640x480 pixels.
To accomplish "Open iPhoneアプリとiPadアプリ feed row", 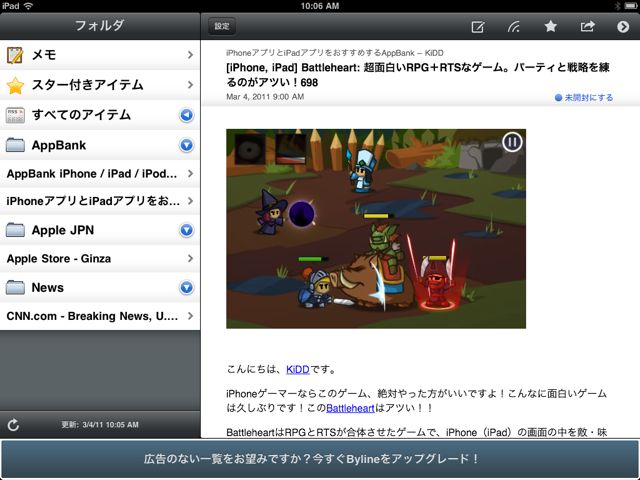I will (x=100, y=201).
